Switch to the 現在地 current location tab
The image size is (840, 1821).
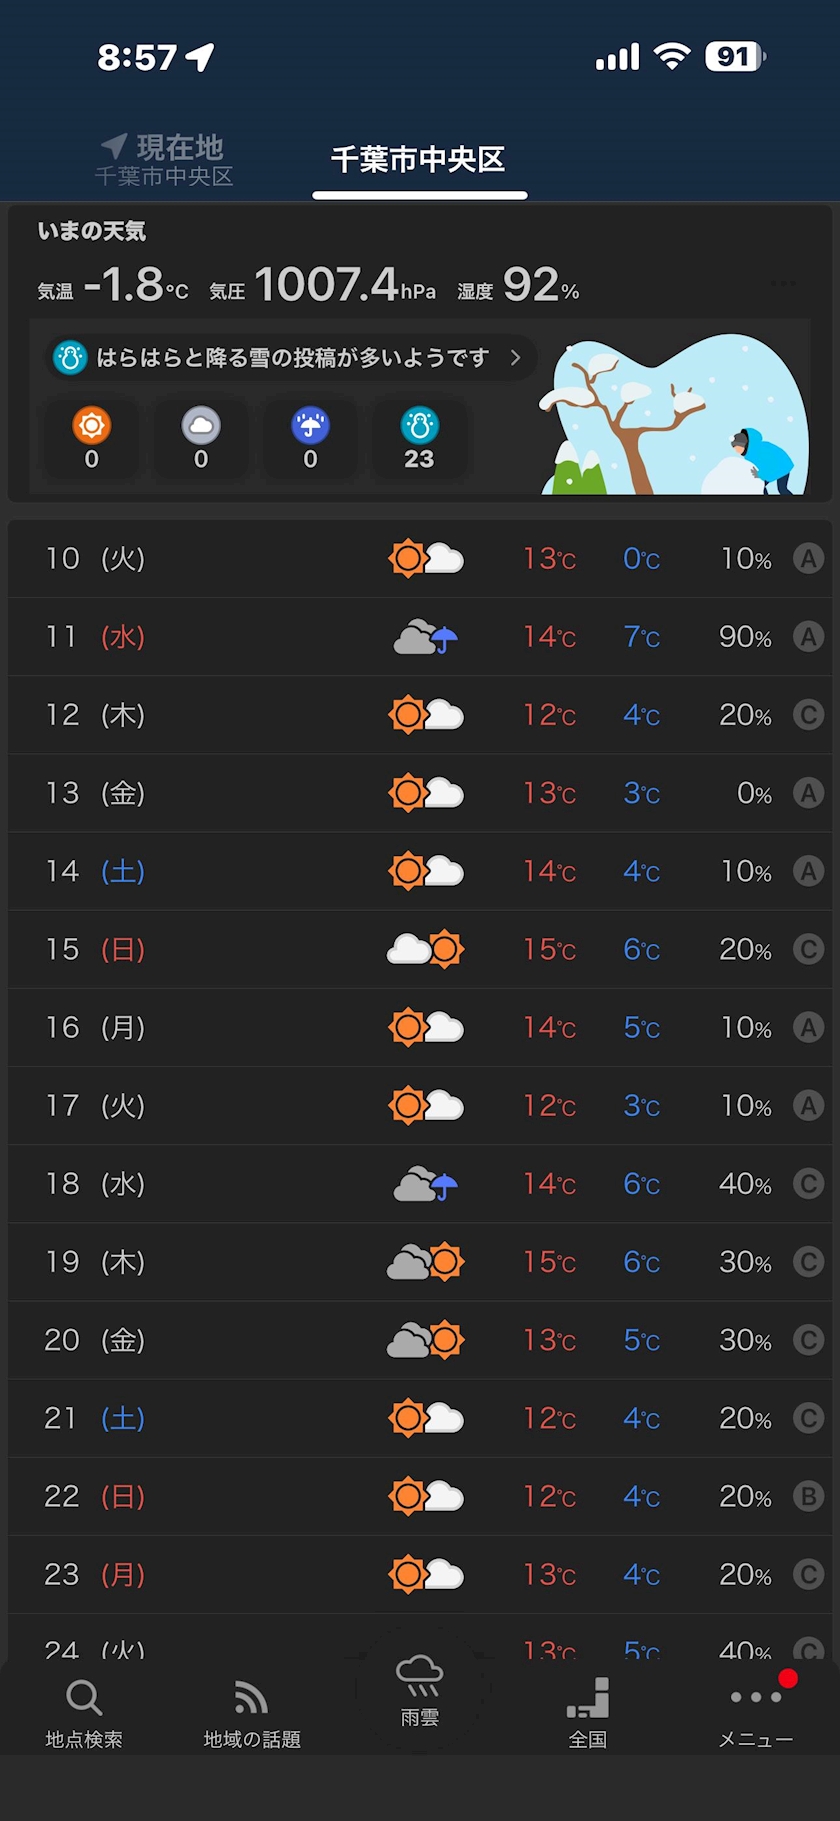165,160
